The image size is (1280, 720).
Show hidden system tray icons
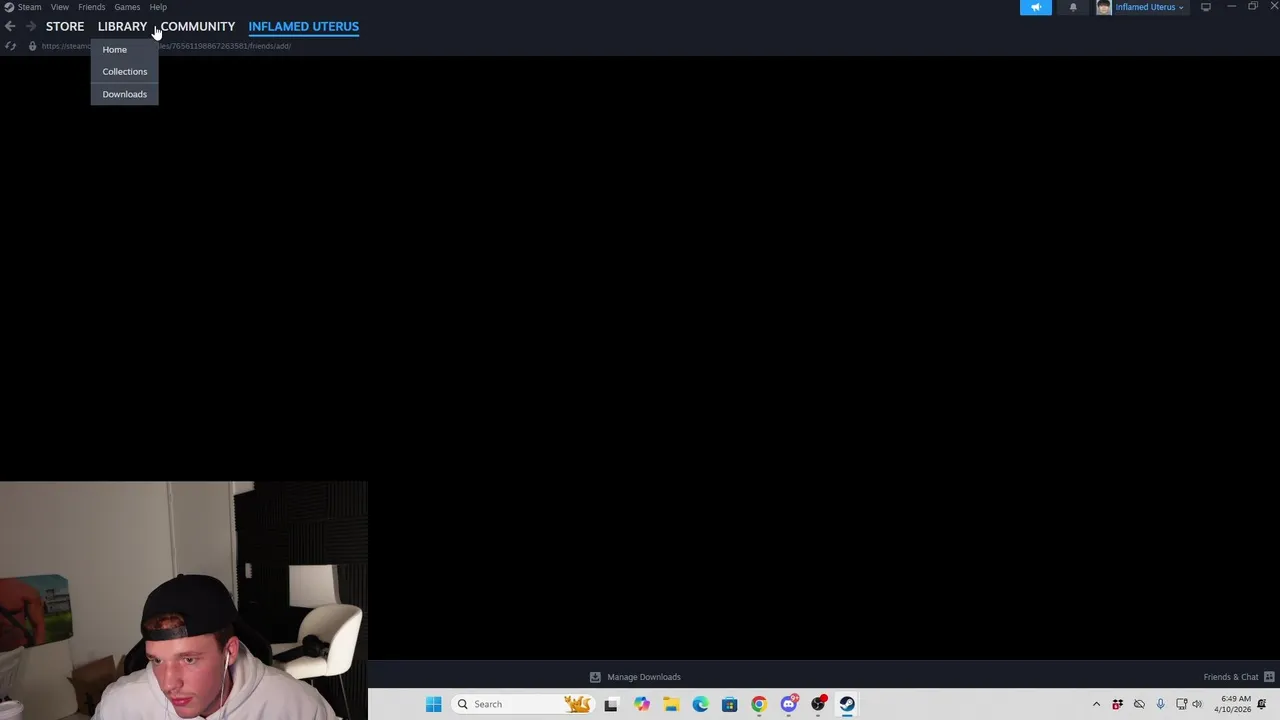pos(1096,704)
